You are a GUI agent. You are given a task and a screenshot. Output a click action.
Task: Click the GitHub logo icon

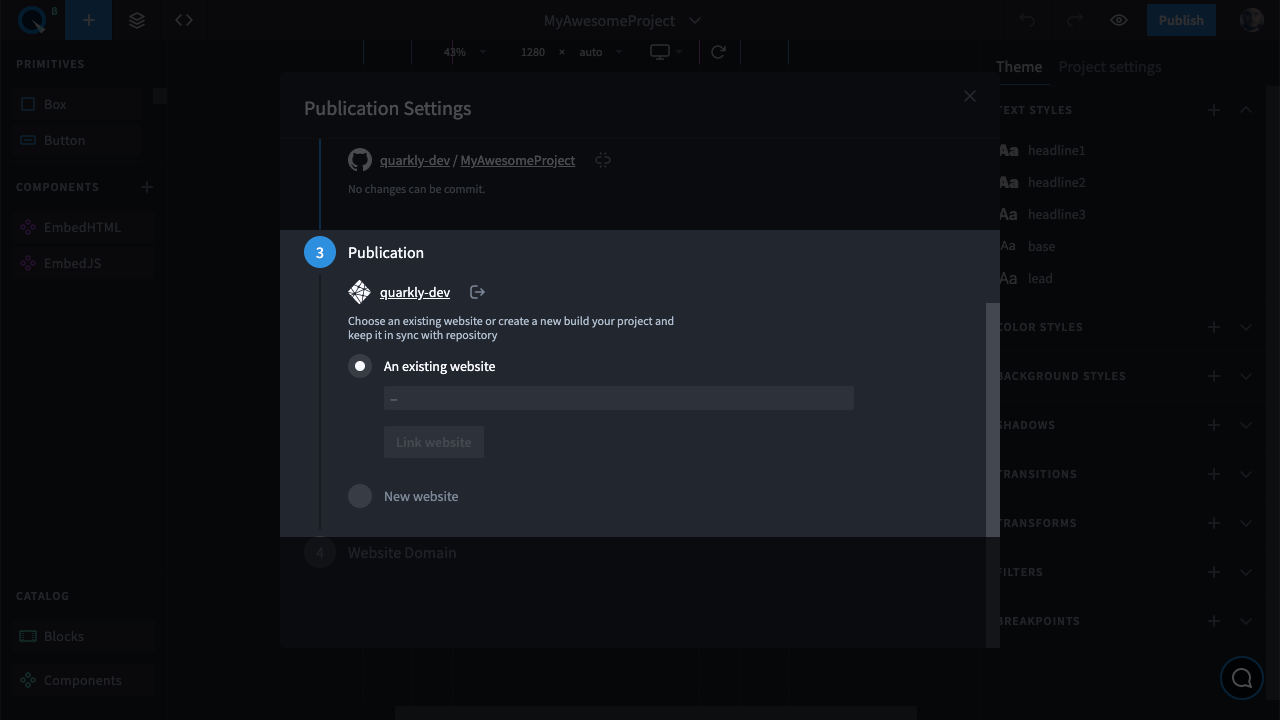click(360, 160)
